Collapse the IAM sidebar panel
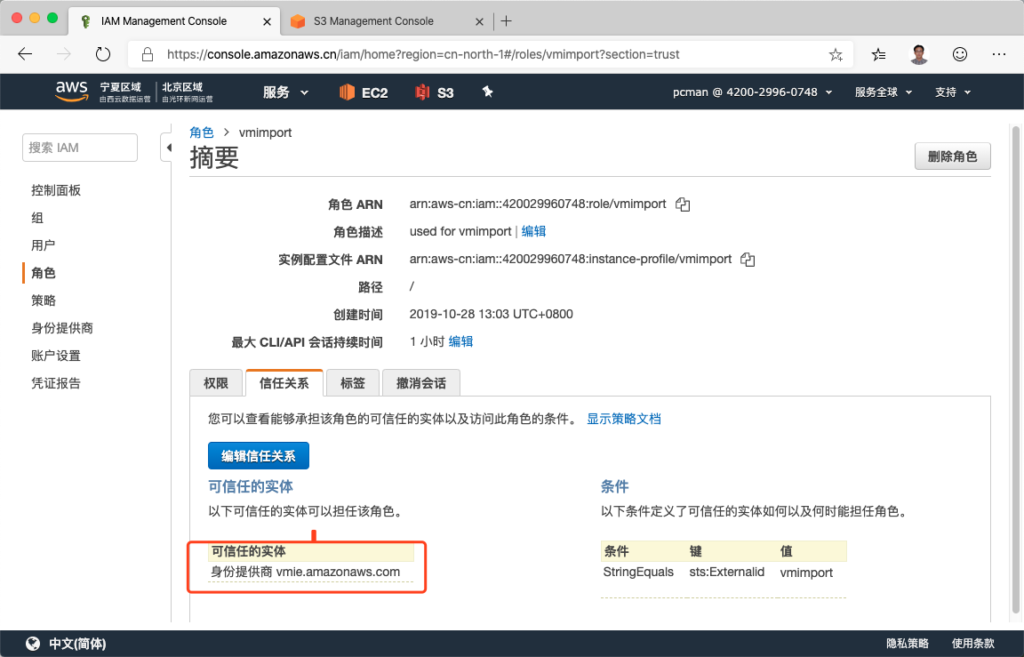Image resolution: width=1024 pixels, height=657 pixels. (168, 148)
